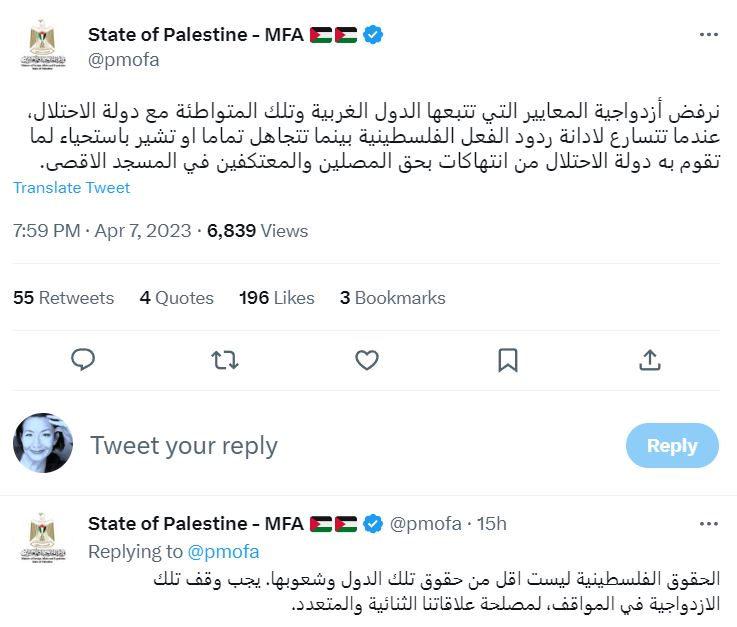This screenshot has height=627, width=737.
Task: Open more options on main tweet
Action: [x=709, y=35]
